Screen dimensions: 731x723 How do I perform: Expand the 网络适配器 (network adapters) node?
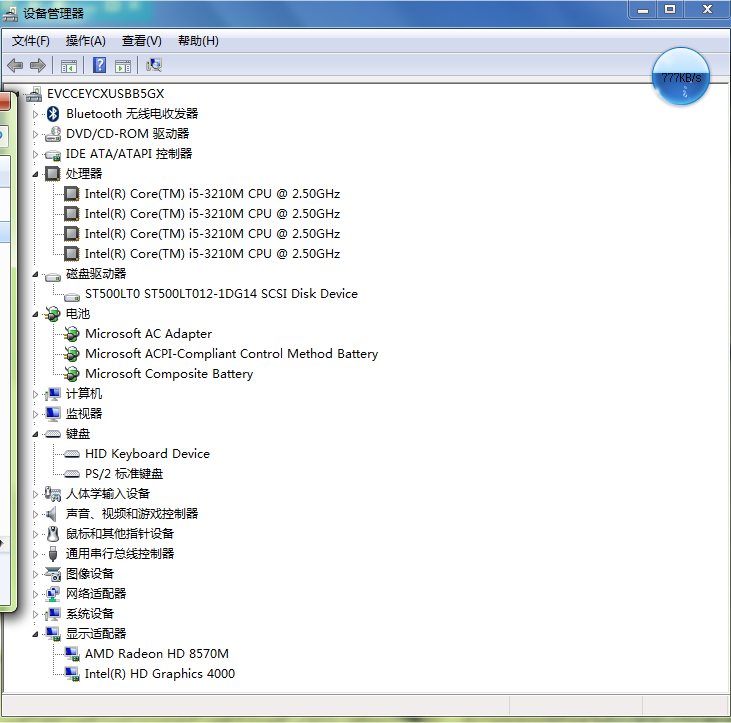pyautogui.click(x=36, y=594)
